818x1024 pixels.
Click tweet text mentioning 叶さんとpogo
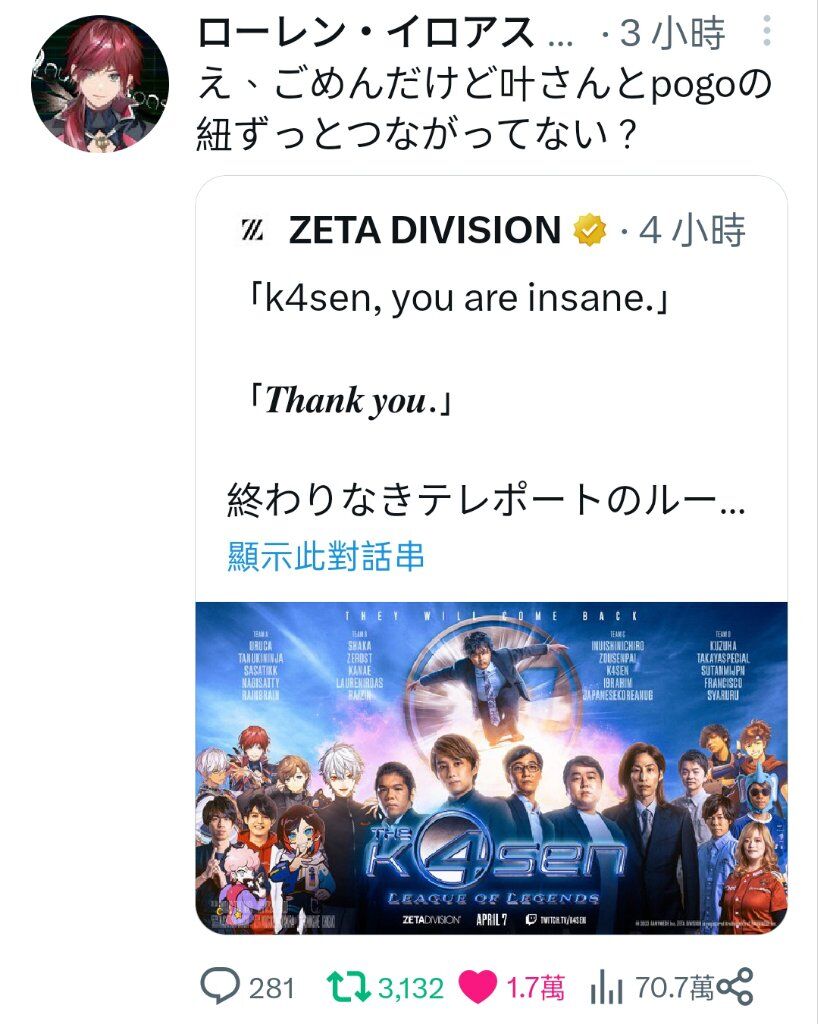[x=484, y=110]
